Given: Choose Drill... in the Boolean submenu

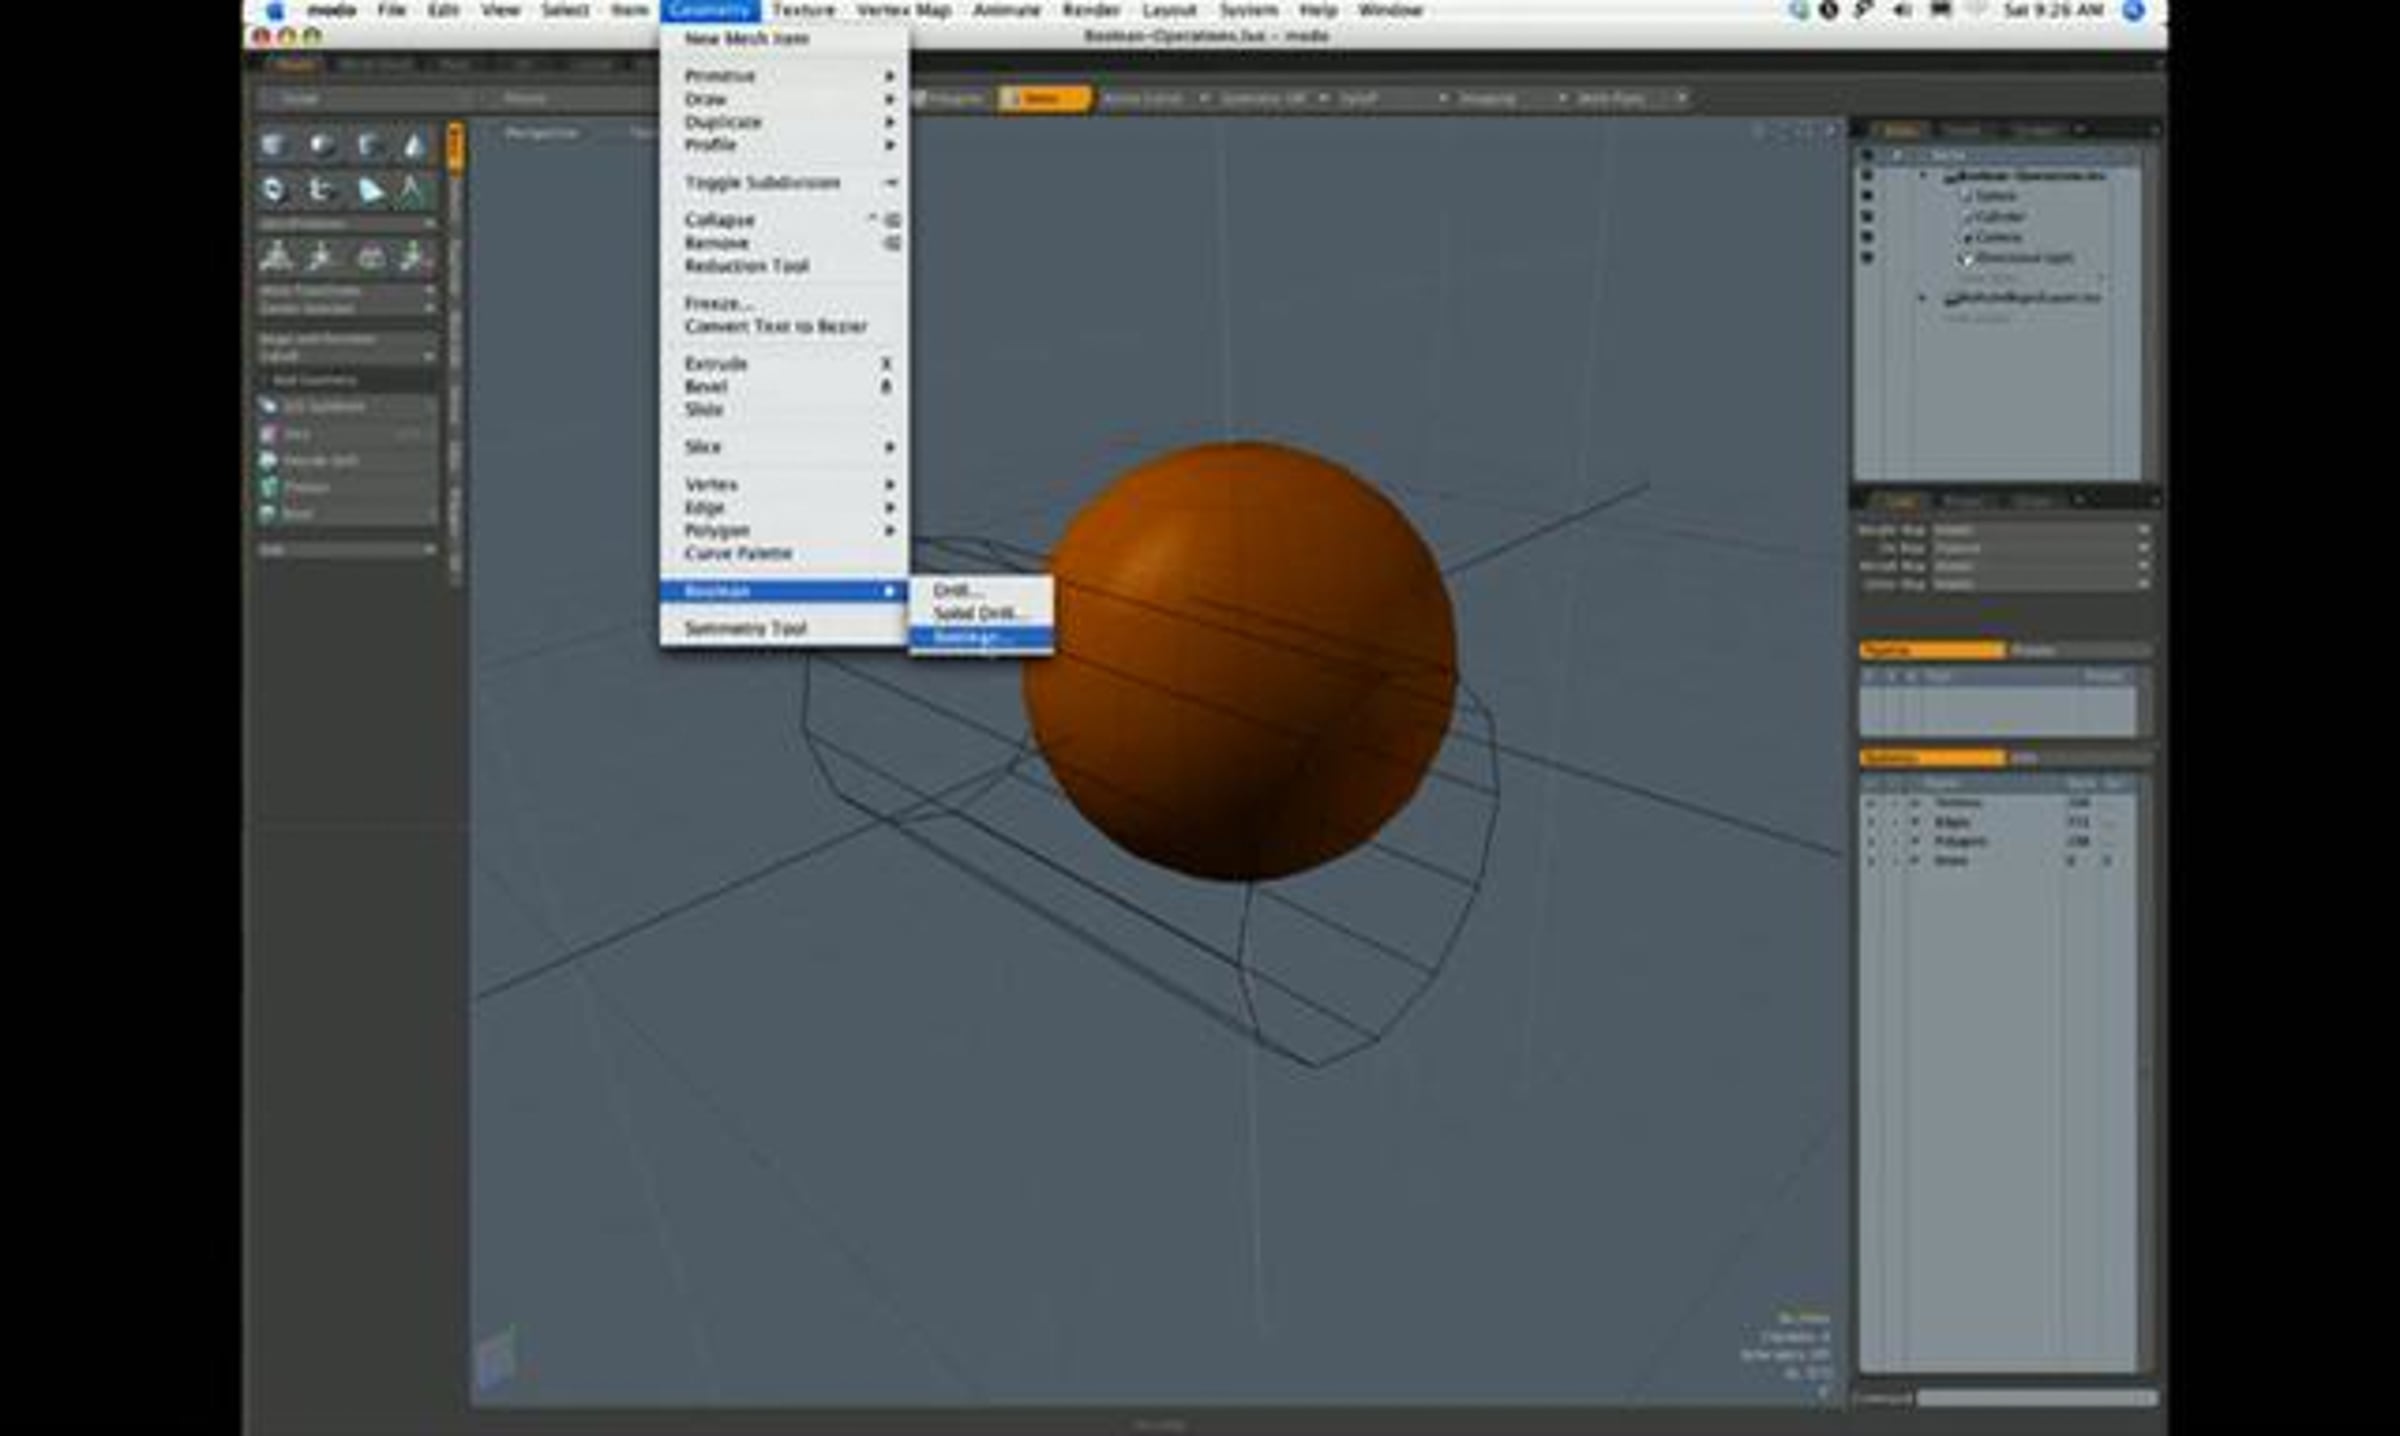Looking at the screenshot, I should (x=980, y=590).
